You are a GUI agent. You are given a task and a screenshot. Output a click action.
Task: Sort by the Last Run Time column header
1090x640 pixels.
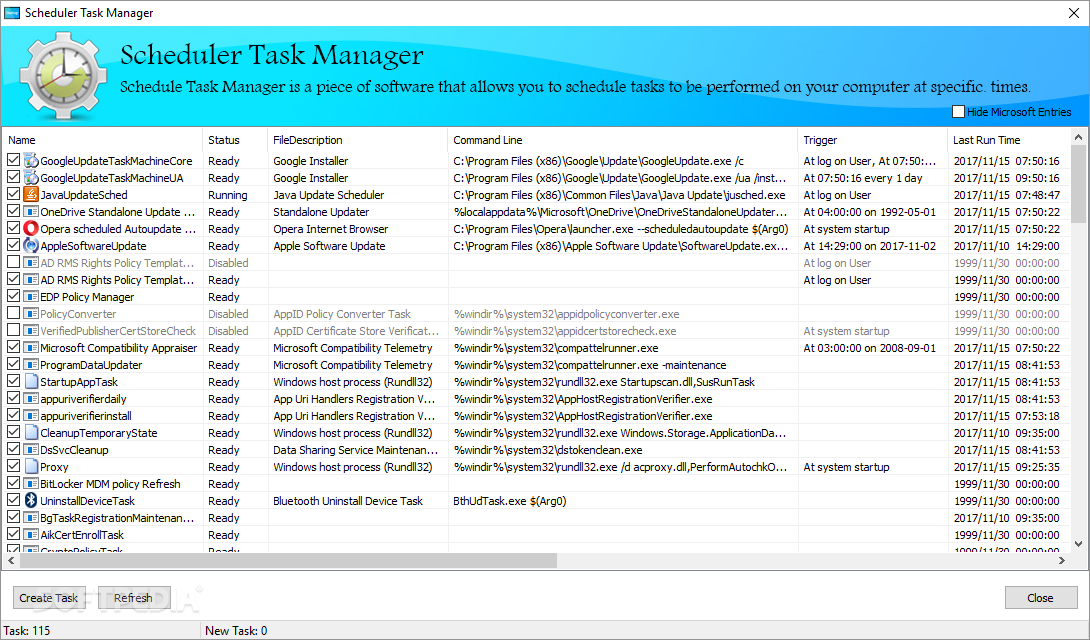[1009, 140]
